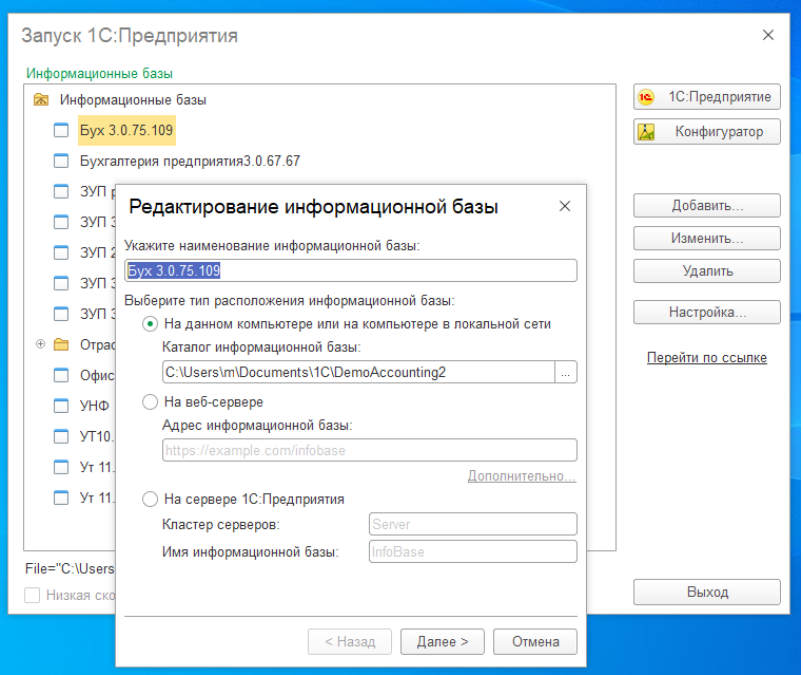
Task: Click Удалить button
Action: click(x=707, y=271)
